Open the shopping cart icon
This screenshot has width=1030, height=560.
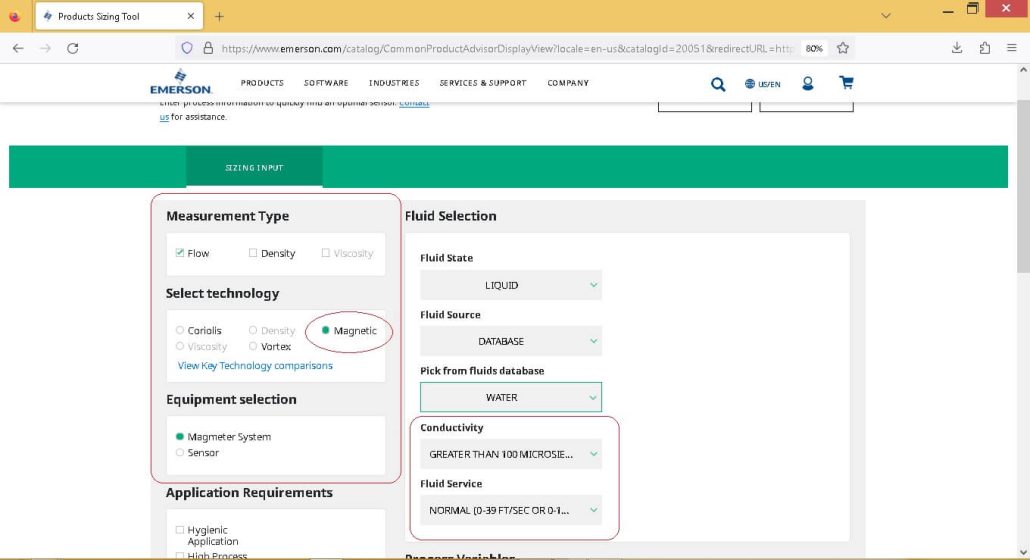[846, 82]
